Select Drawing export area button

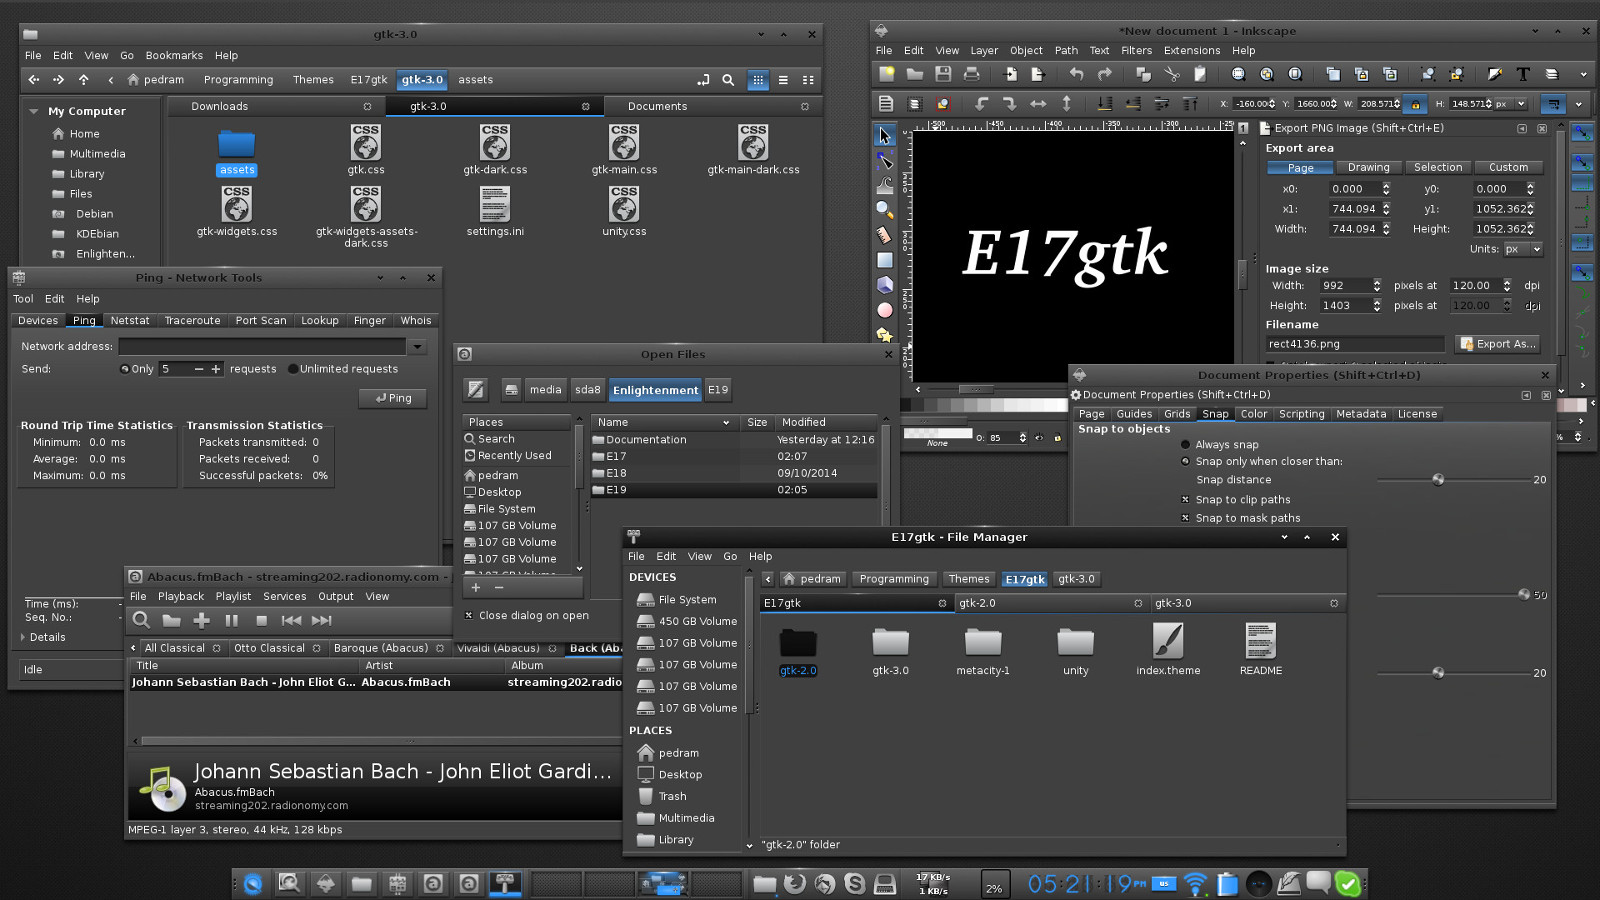(1368, 168)
